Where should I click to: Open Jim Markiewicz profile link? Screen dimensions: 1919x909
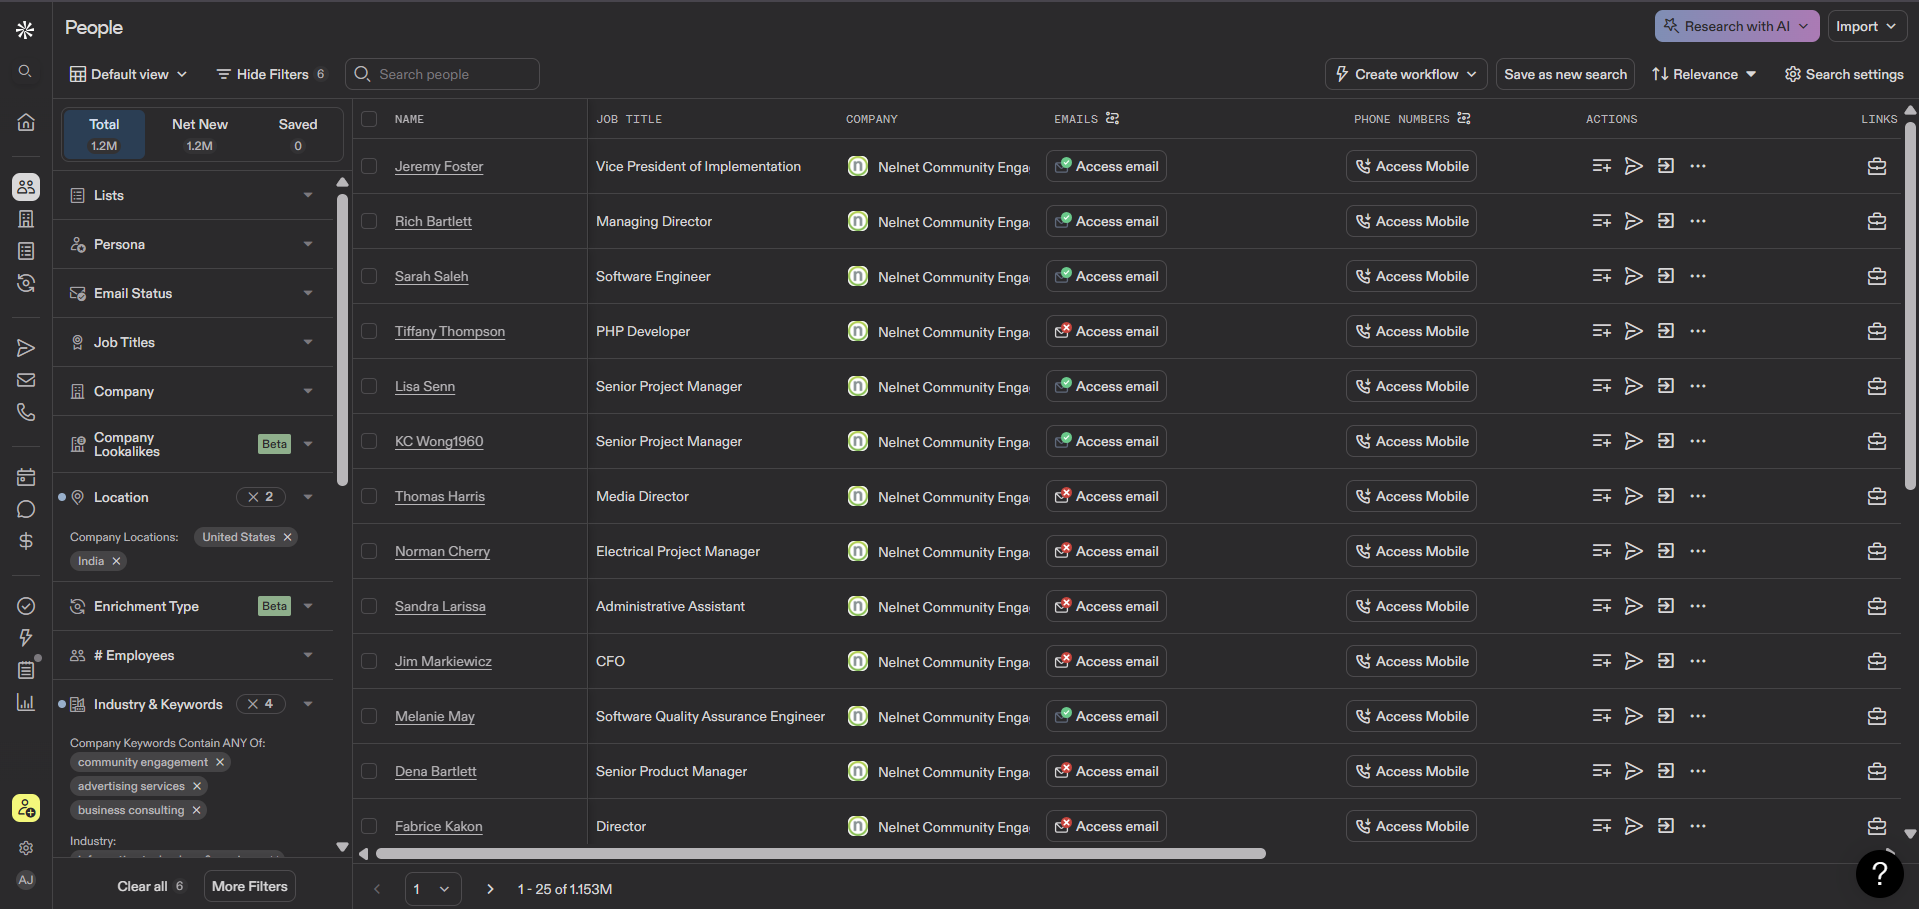[x=443, y=661]
